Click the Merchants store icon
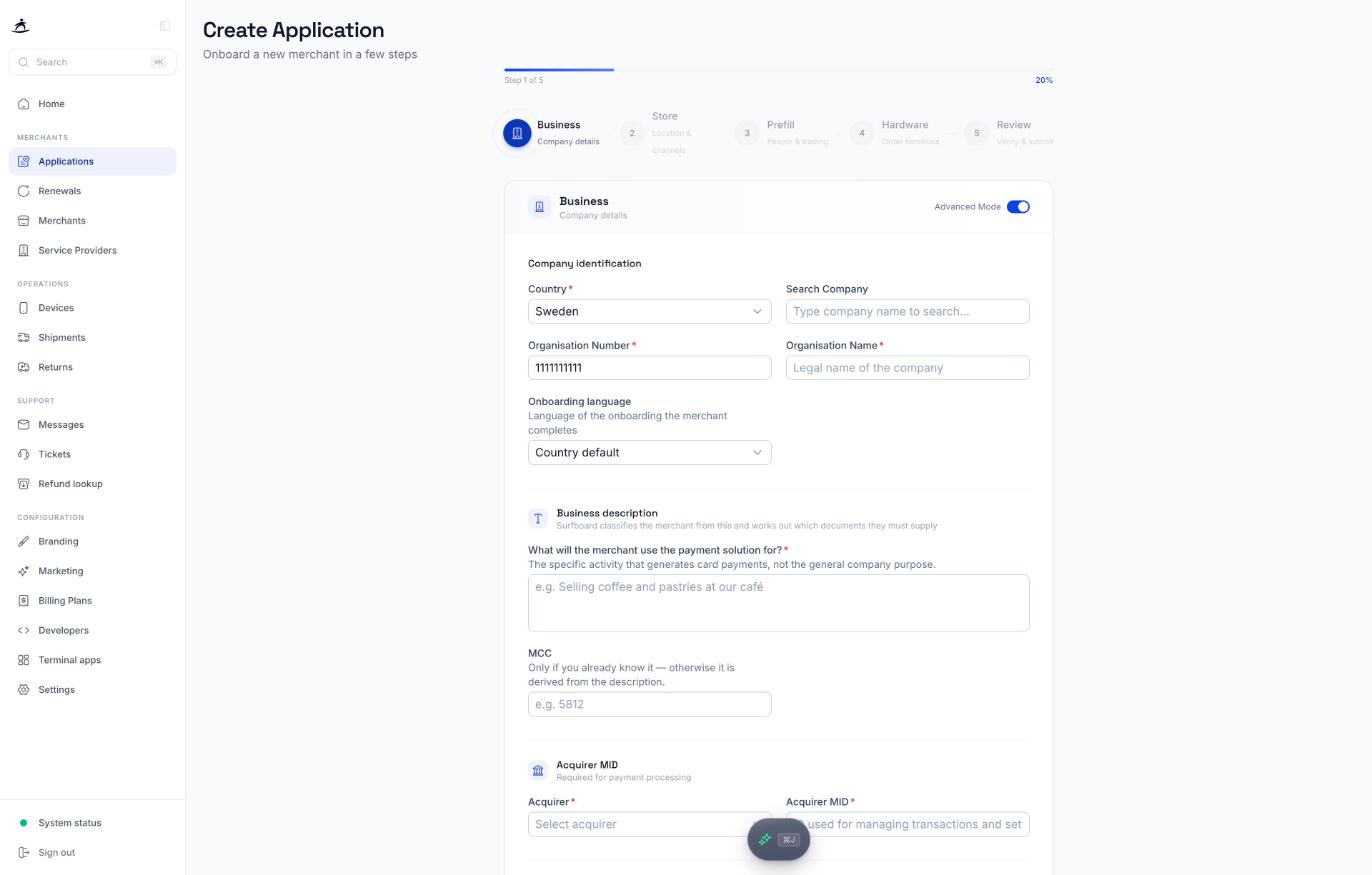This screenshot has width=1372, height=875. pyautogui.click(x=24, y=221)
